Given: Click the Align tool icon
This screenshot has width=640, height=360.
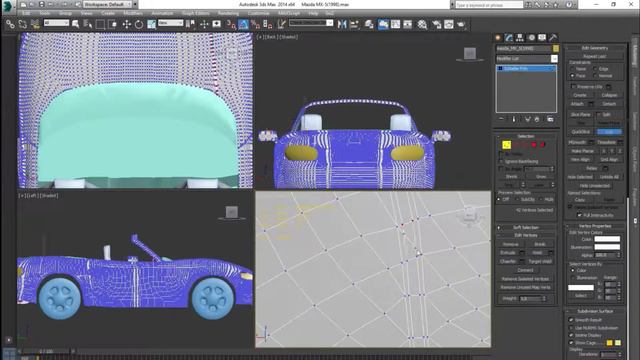Looking at the screenshot, I should (x=354, y=24).
